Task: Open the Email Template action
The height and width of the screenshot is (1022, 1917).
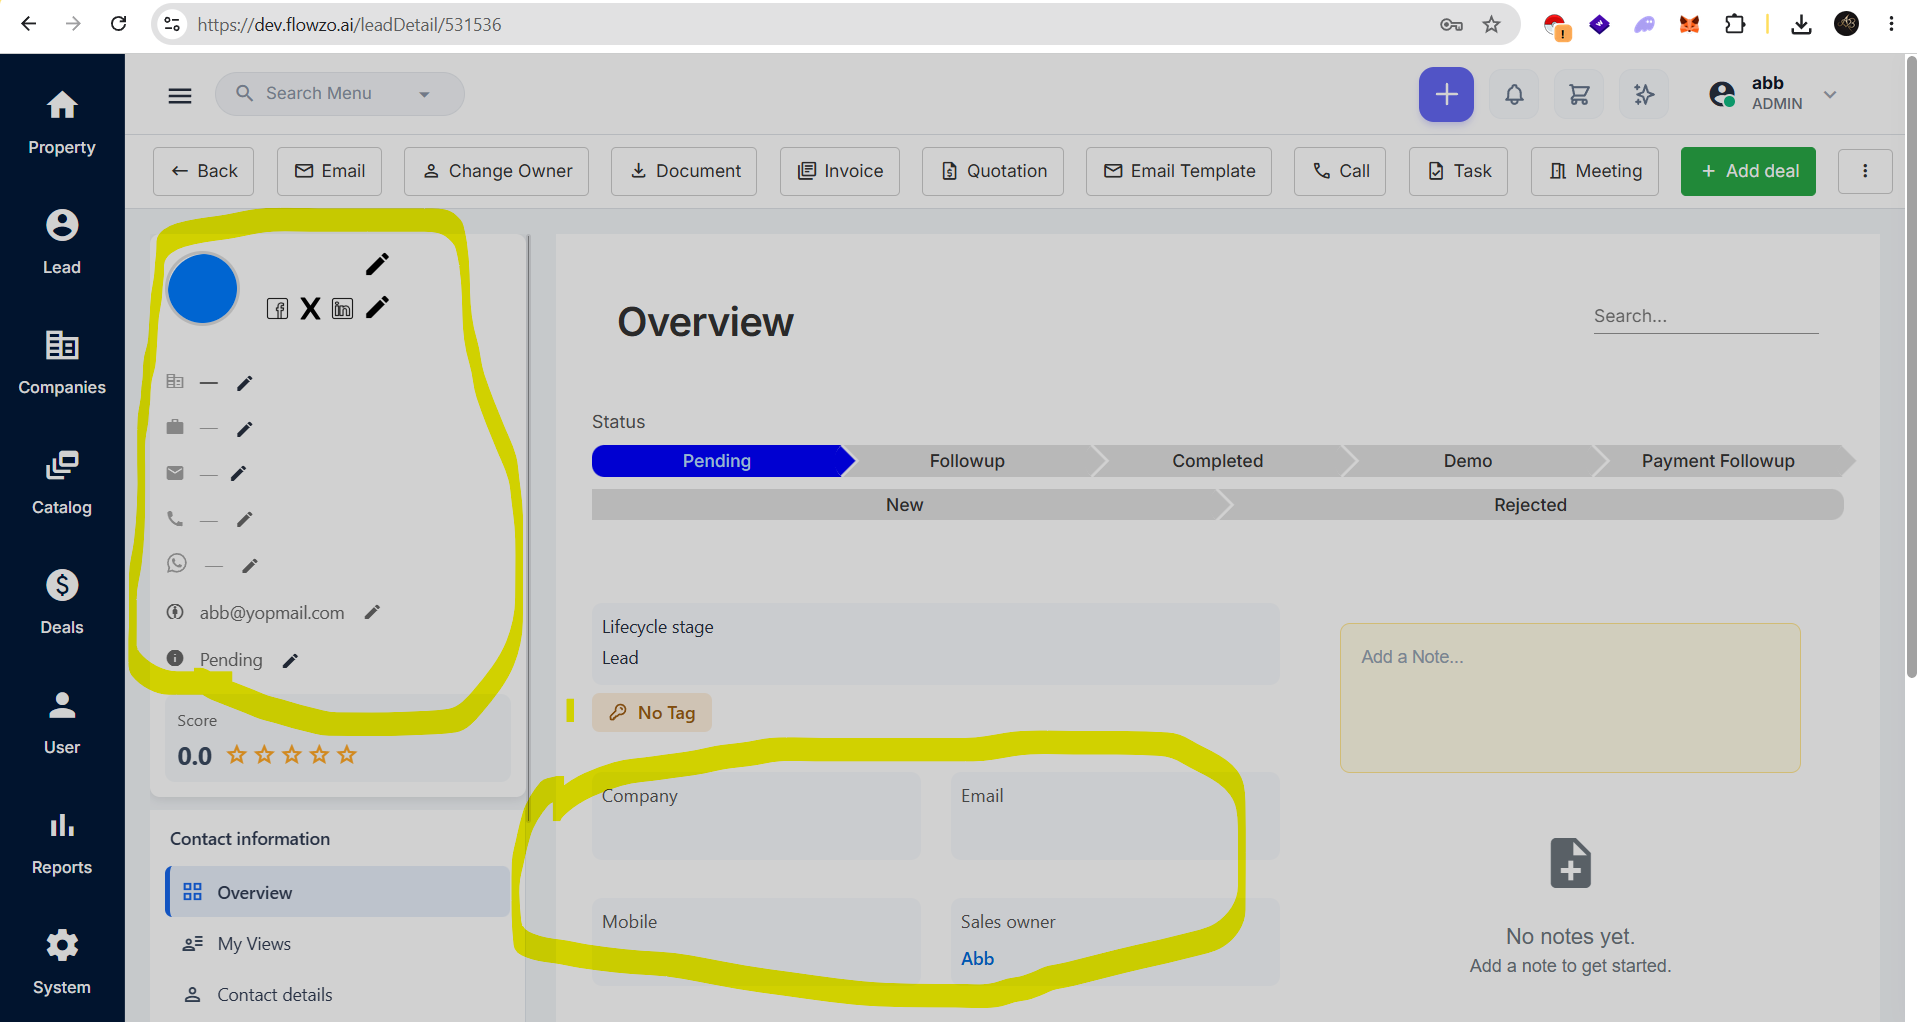Action: tap(1179, 171)
